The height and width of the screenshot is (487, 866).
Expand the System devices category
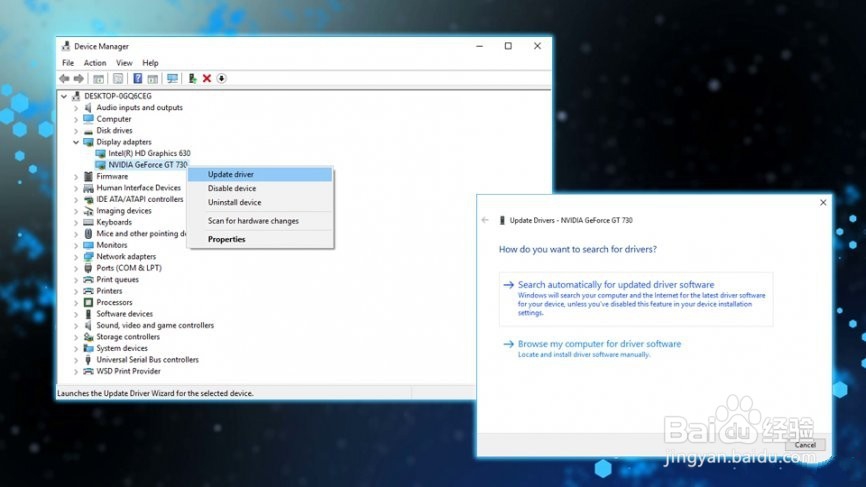click(x=76, y=348)
